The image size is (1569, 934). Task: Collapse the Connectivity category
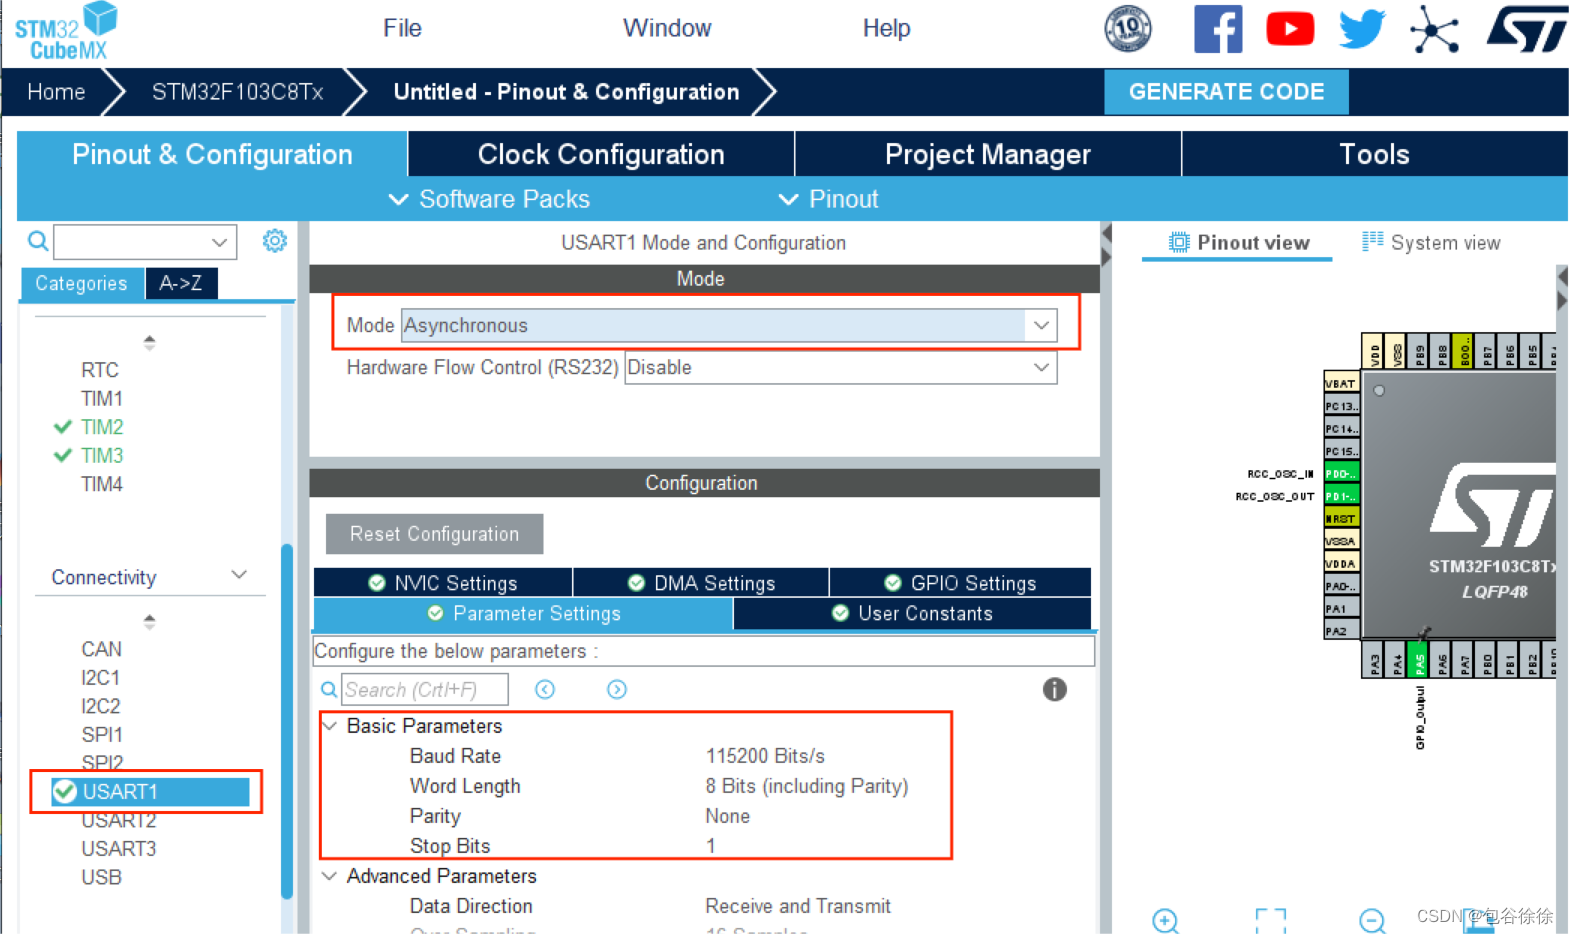click(x=239, y=575)
